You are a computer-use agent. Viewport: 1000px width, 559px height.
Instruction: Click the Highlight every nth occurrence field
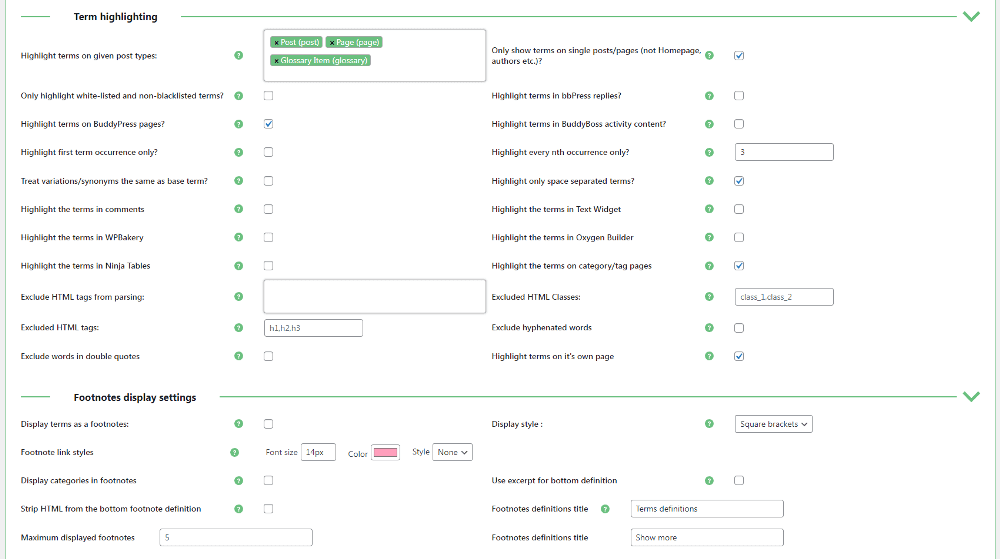(784, 153)
